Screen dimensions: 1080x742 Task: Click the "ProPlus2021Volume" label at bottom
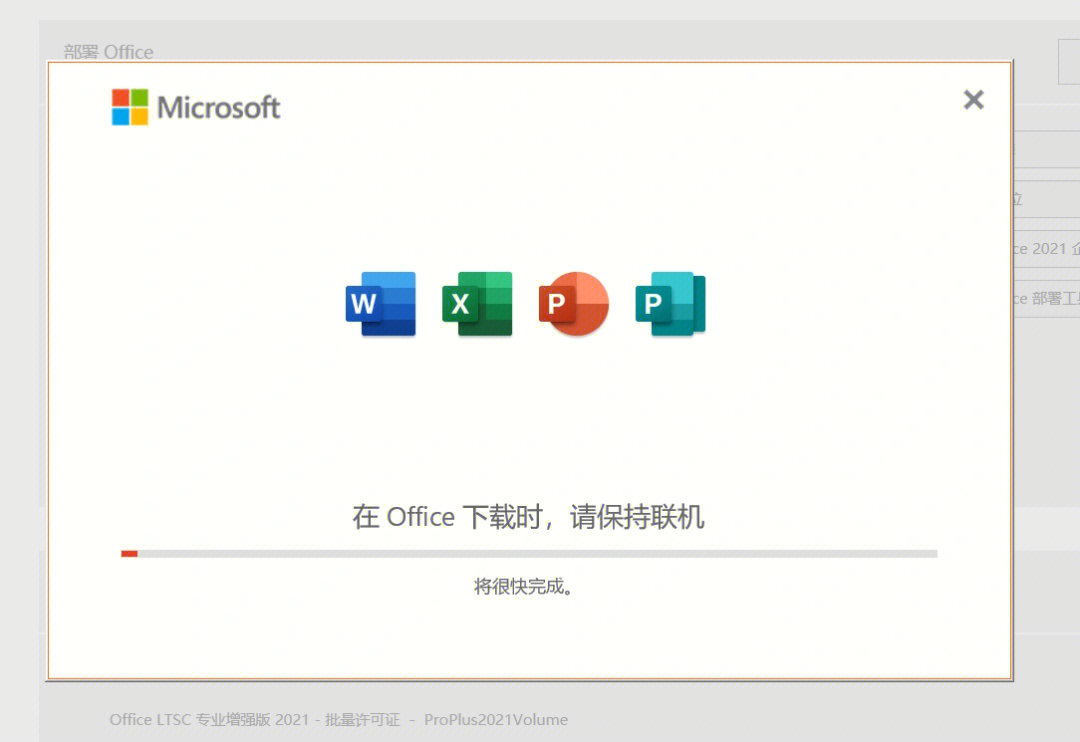(x=496, y=719)
